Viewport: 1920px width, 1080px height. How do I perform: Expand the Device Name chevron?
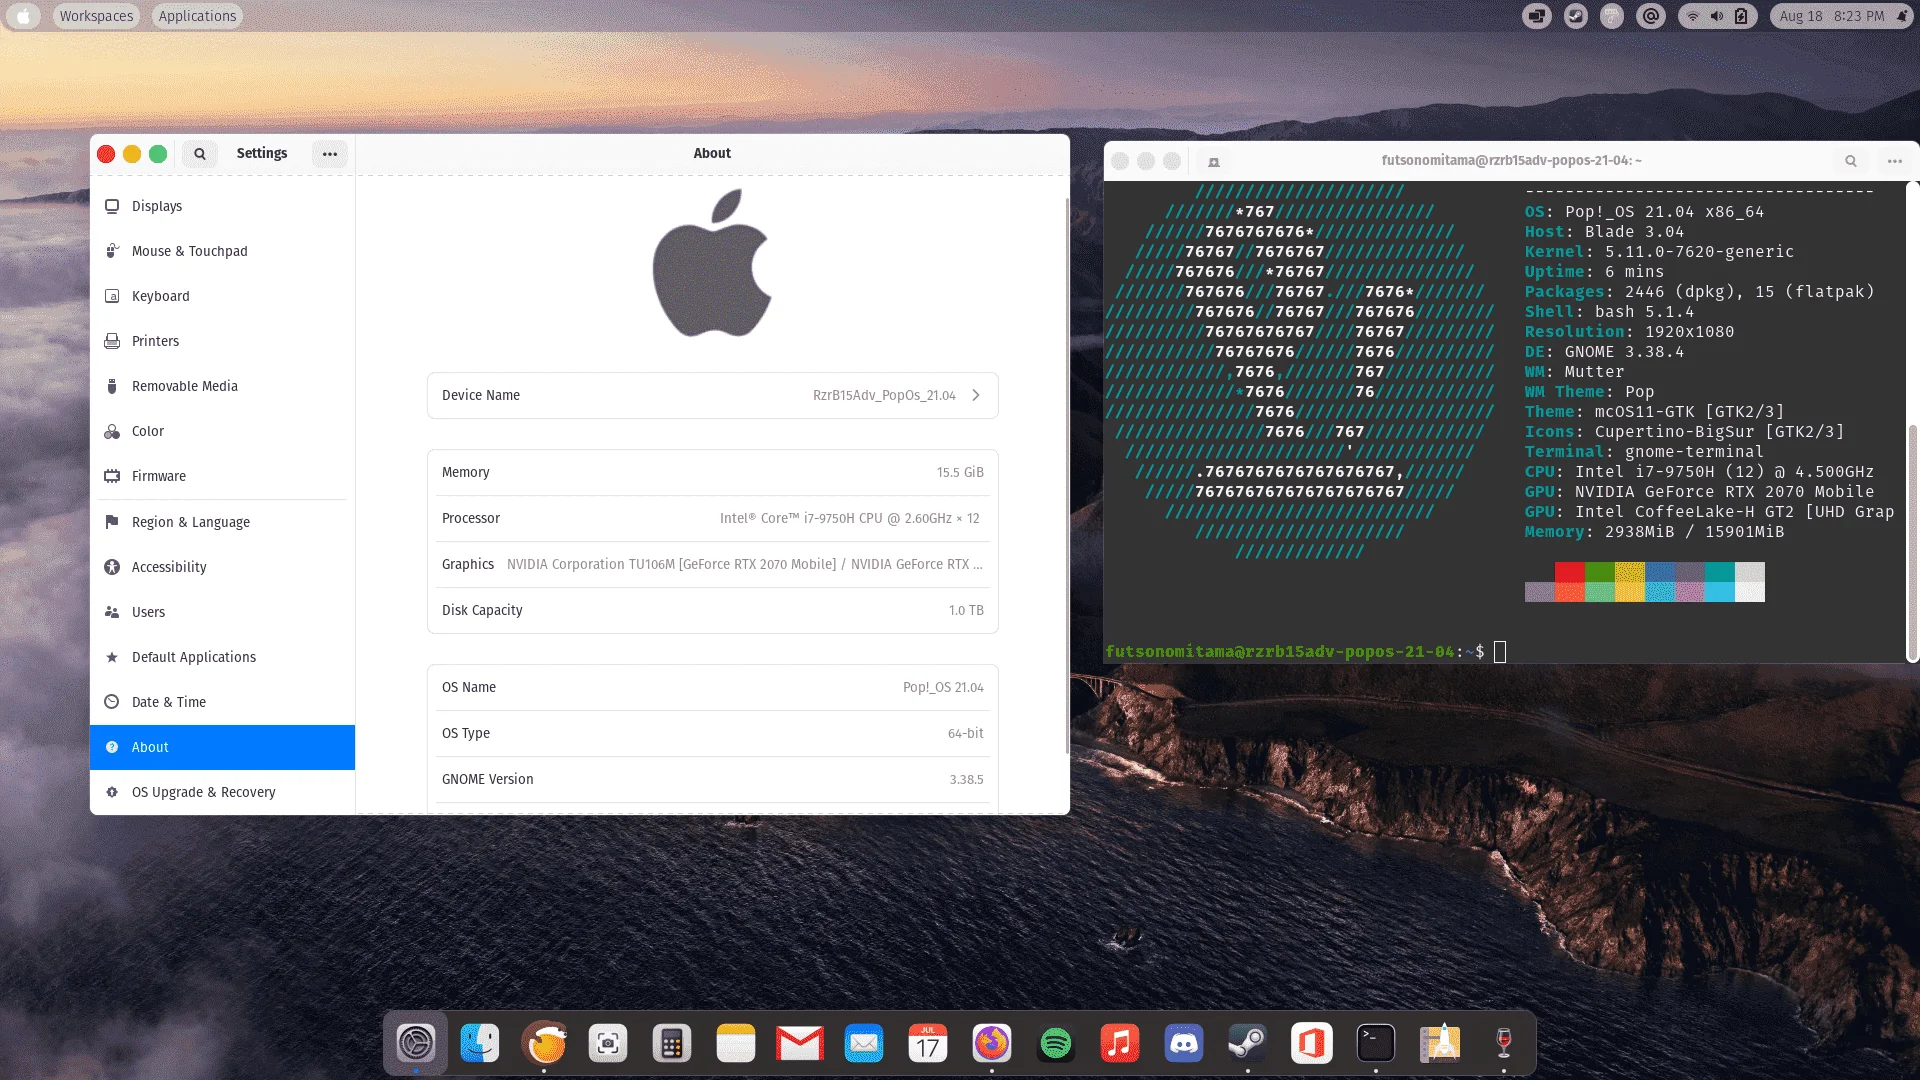(976, 395)
